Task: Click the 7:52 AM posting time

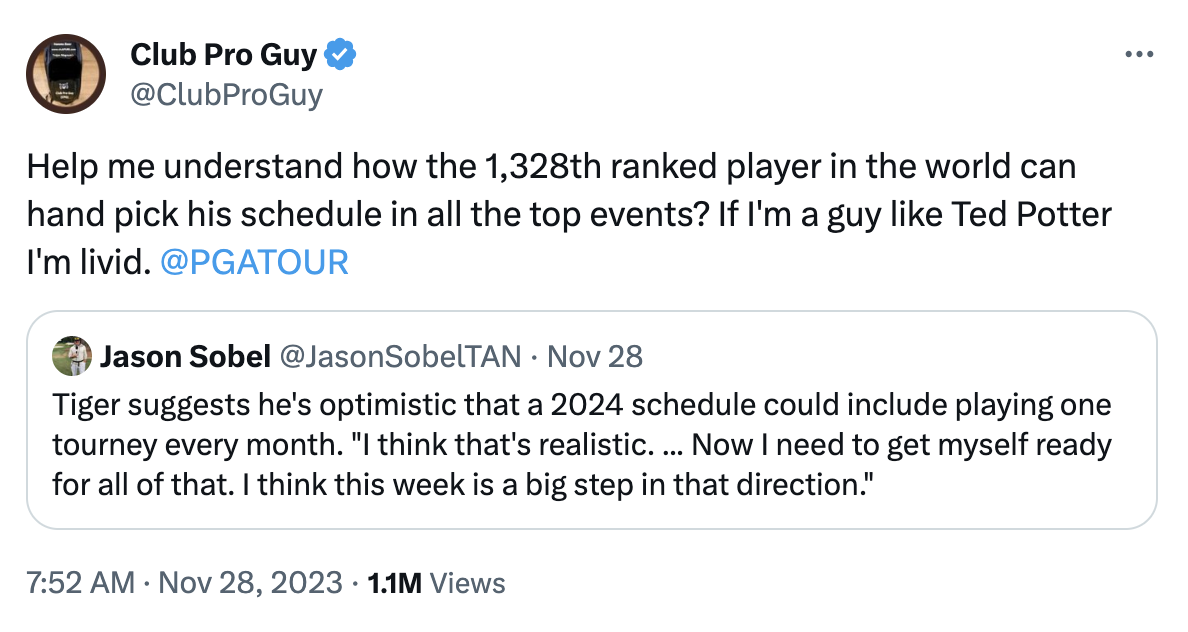Action: pos(80,584)
